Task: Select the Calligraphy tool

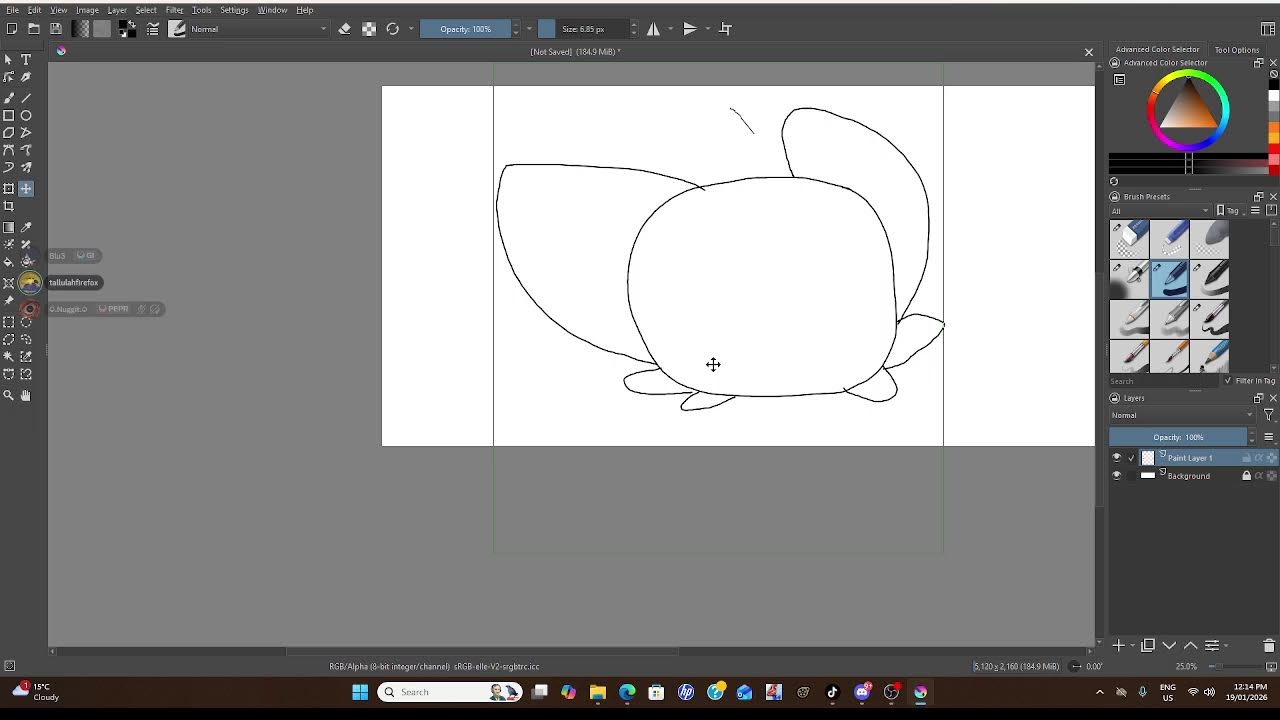Action: pyautogui.click(x=26, y=78)
